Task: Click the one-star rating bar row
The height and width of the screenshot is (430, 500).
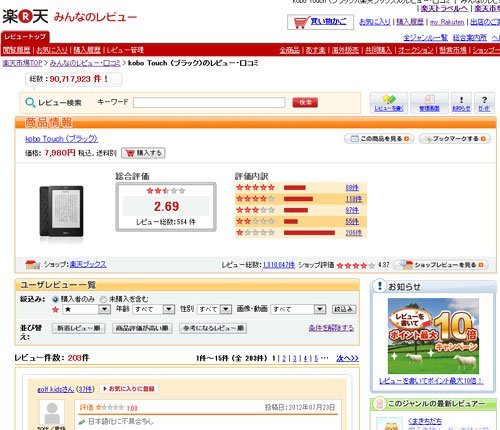Action: tap(301, 233)
